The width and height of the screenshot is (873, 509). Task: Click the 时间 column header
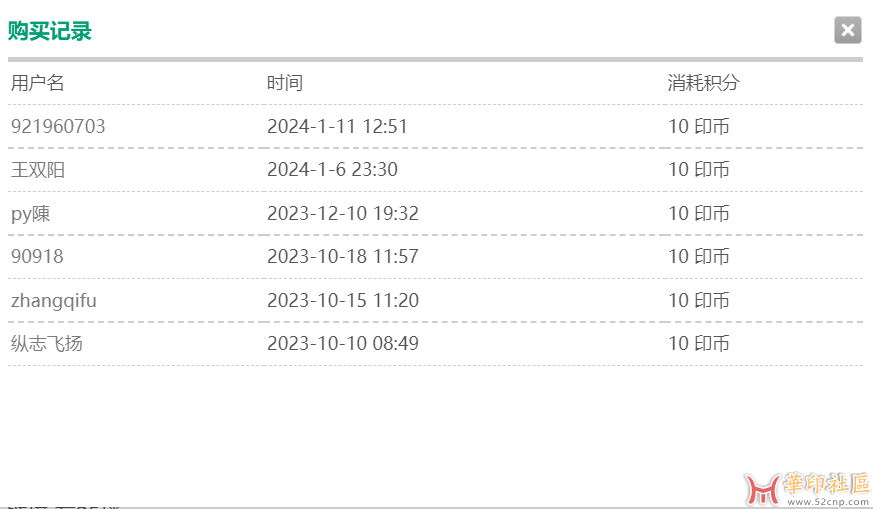(285, 83)
